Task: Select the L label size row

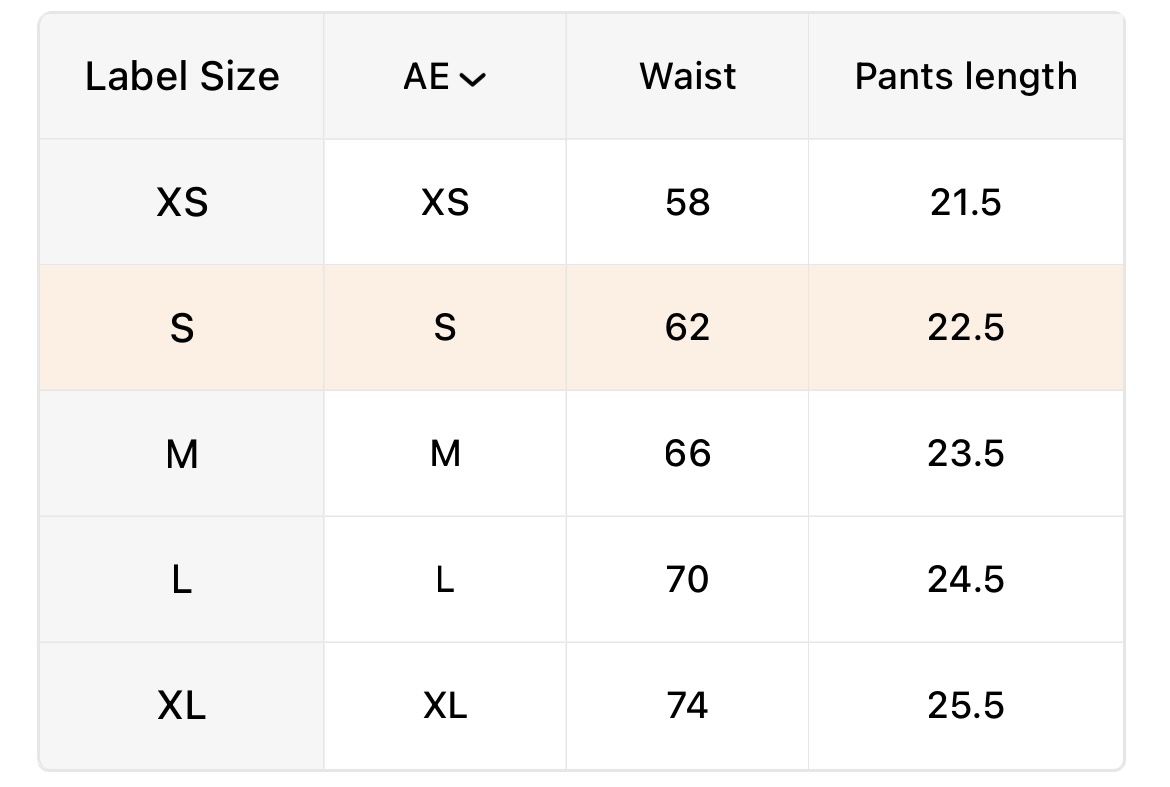Action: (x=182, y=580)
